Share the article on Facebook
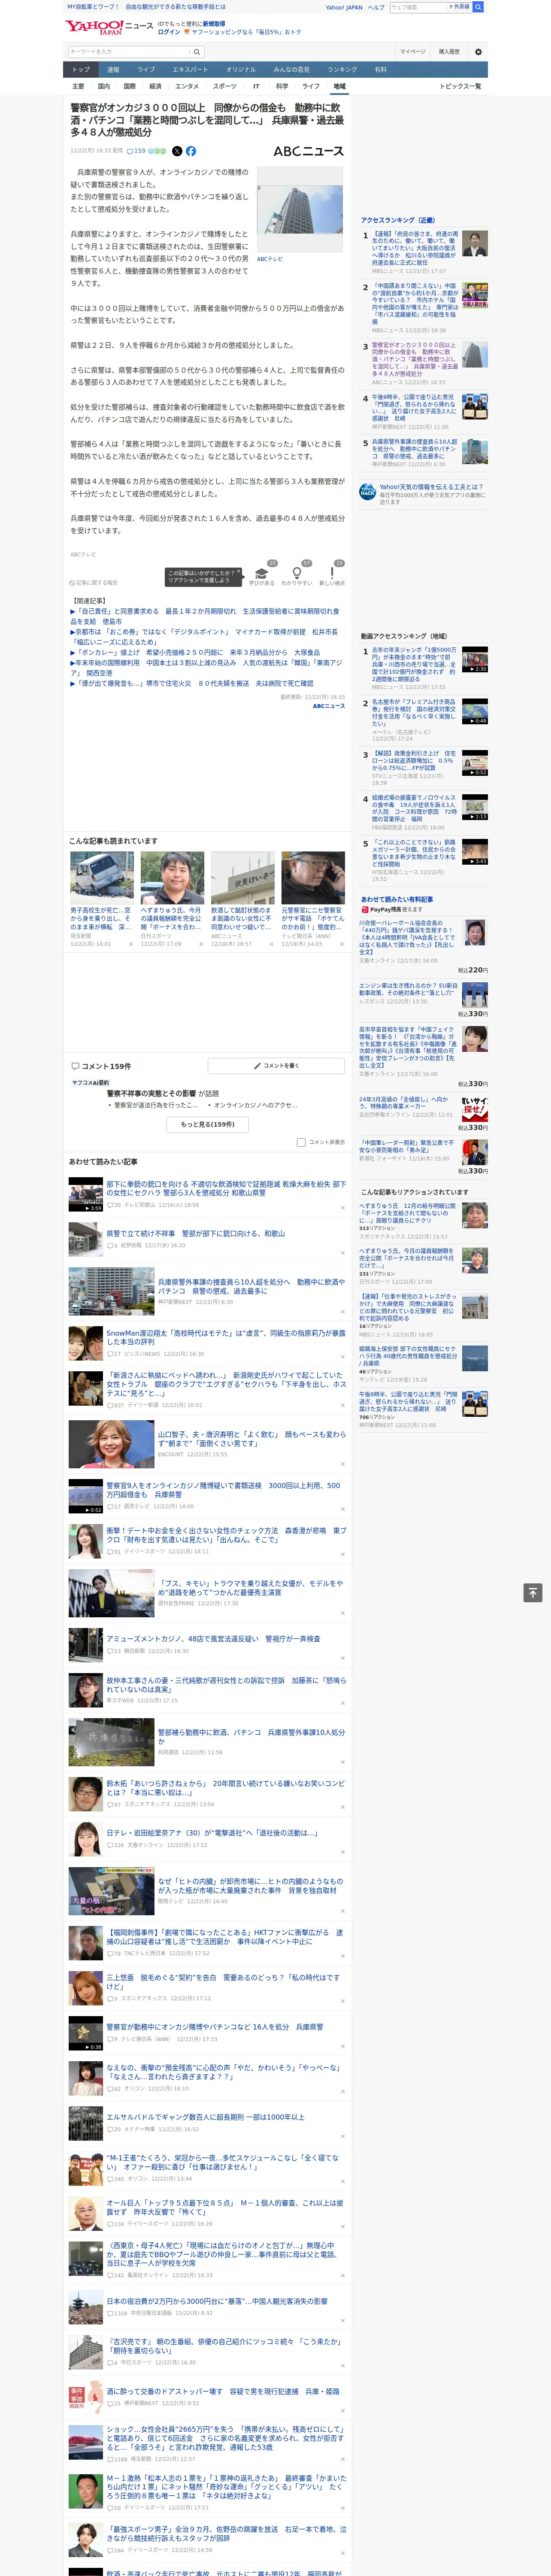The width and height of the screenshot is (551, 2576). [x=191, y=151]
